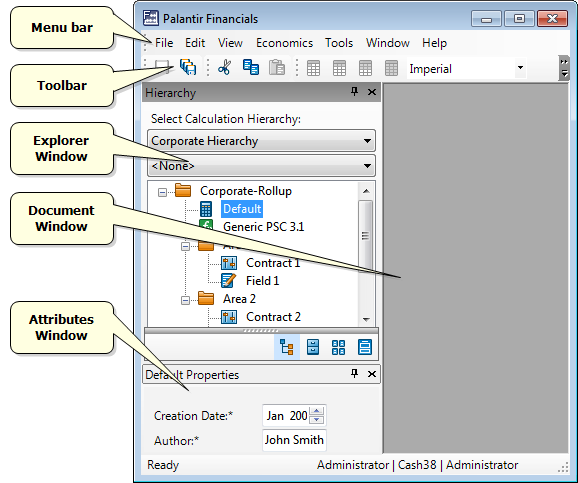Close the Palantir Financials window

[552, 19]
